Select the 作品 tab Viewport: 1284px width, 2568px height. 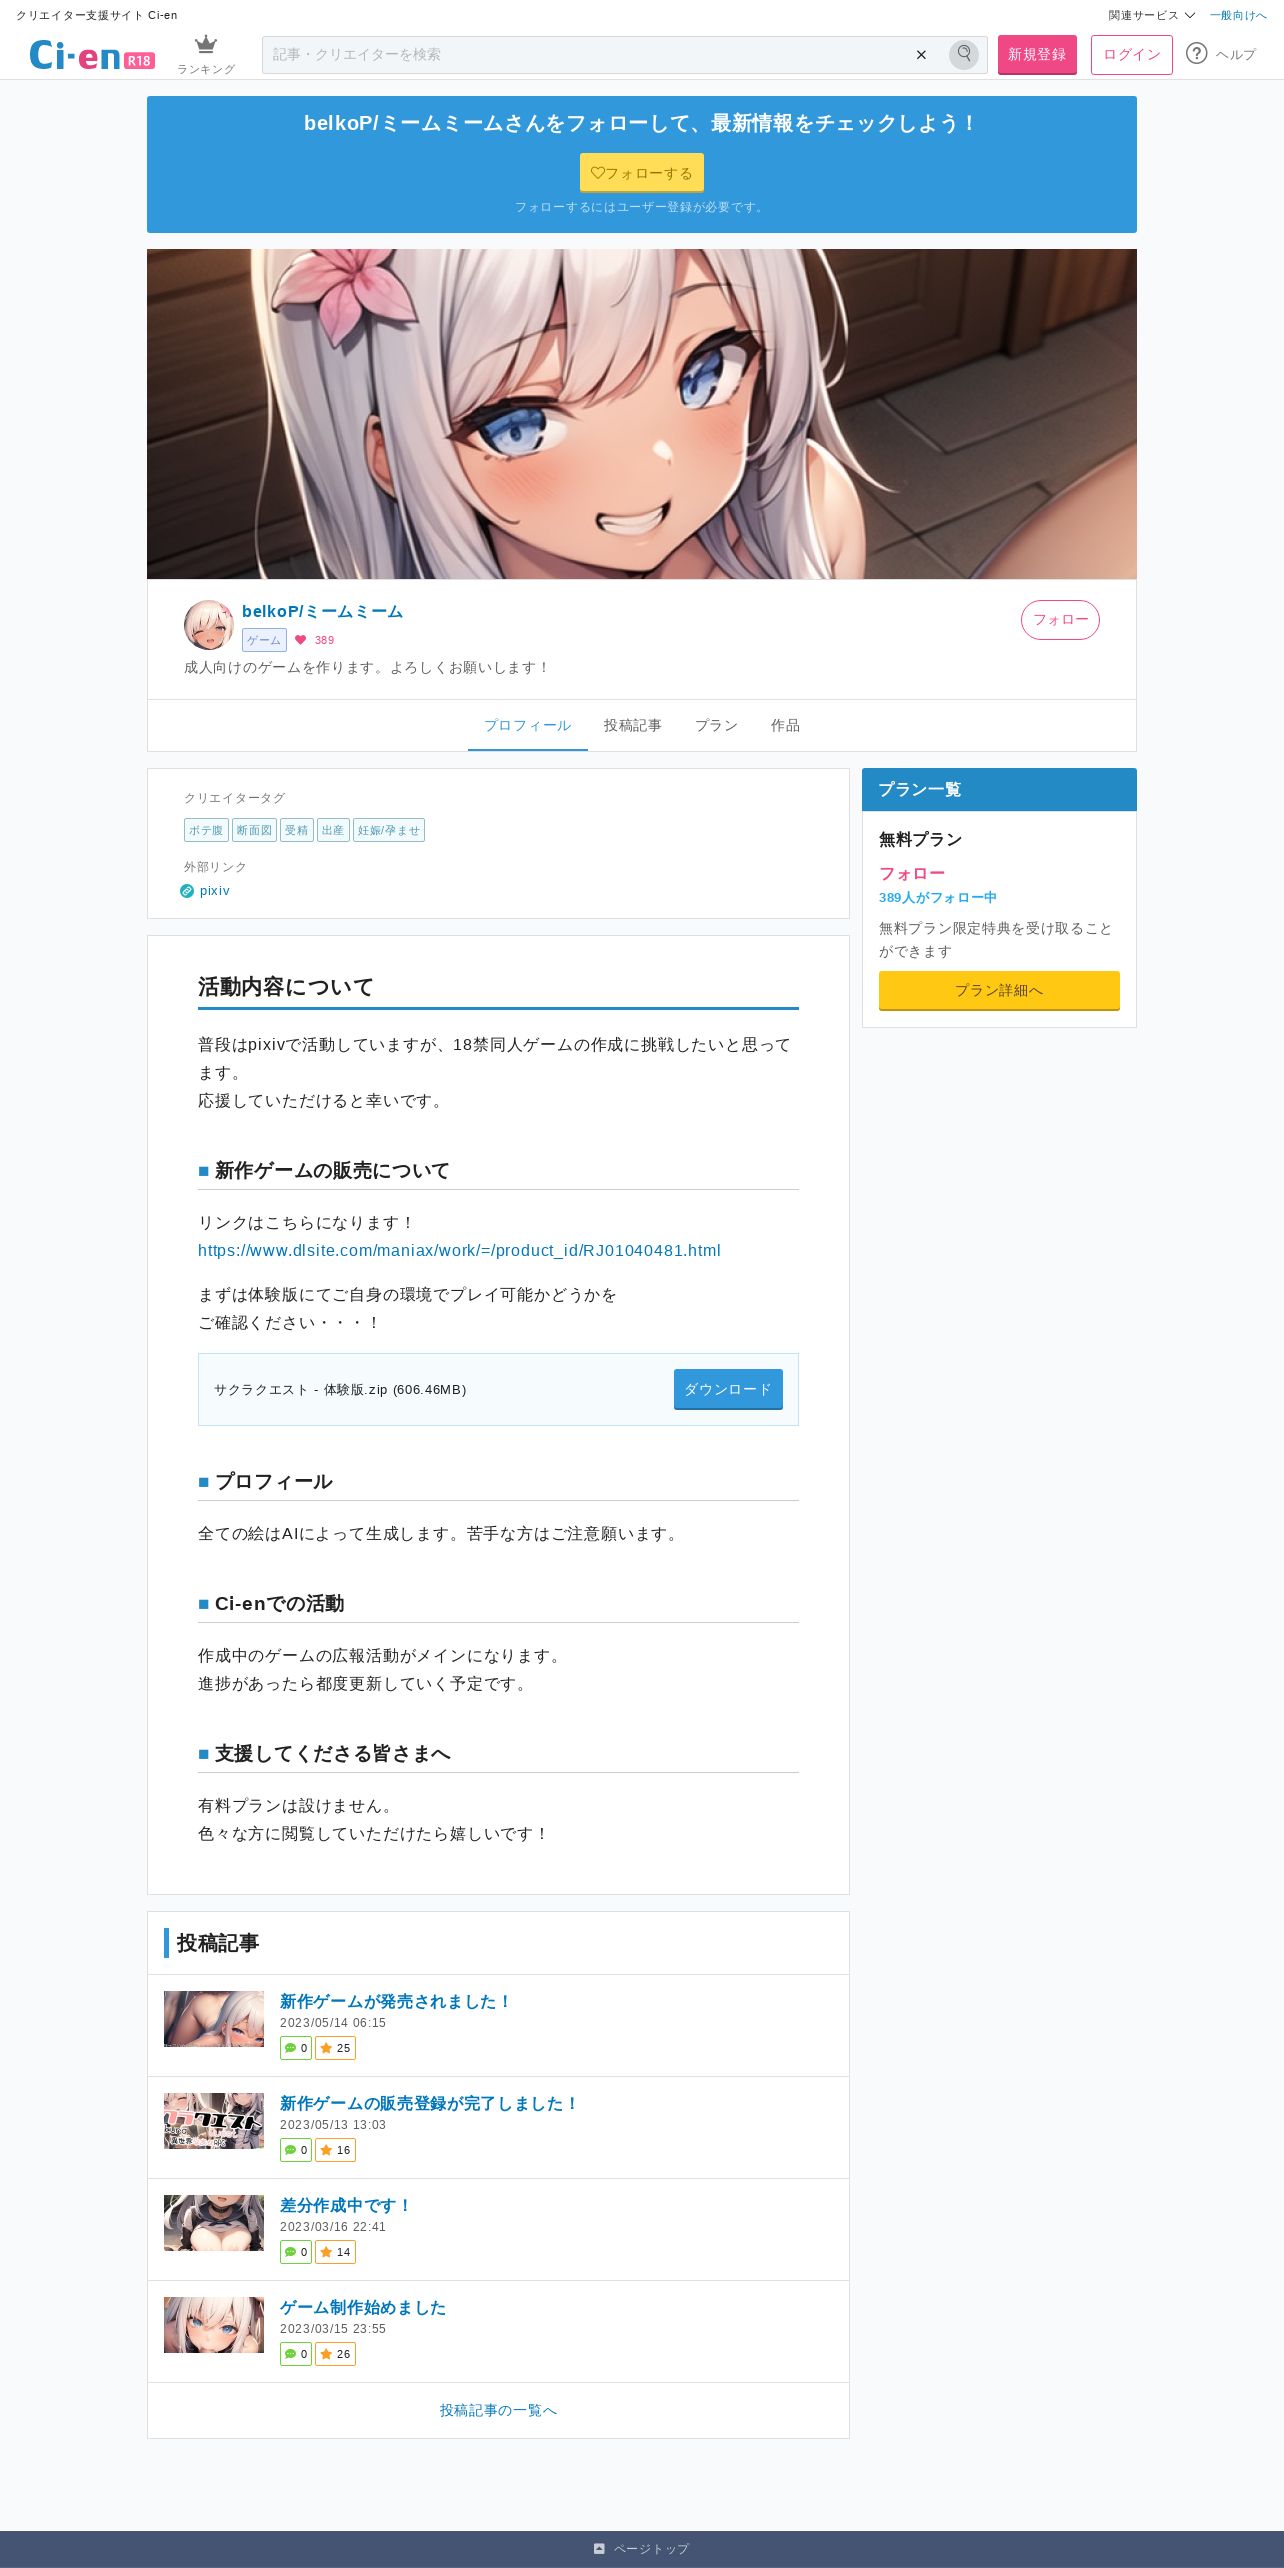point(785,725)
